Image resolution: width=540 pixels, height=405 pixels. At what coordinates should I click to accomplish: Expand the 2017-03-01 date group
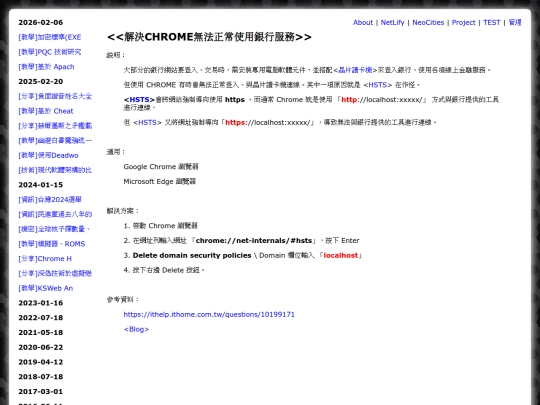click(41, 392)
